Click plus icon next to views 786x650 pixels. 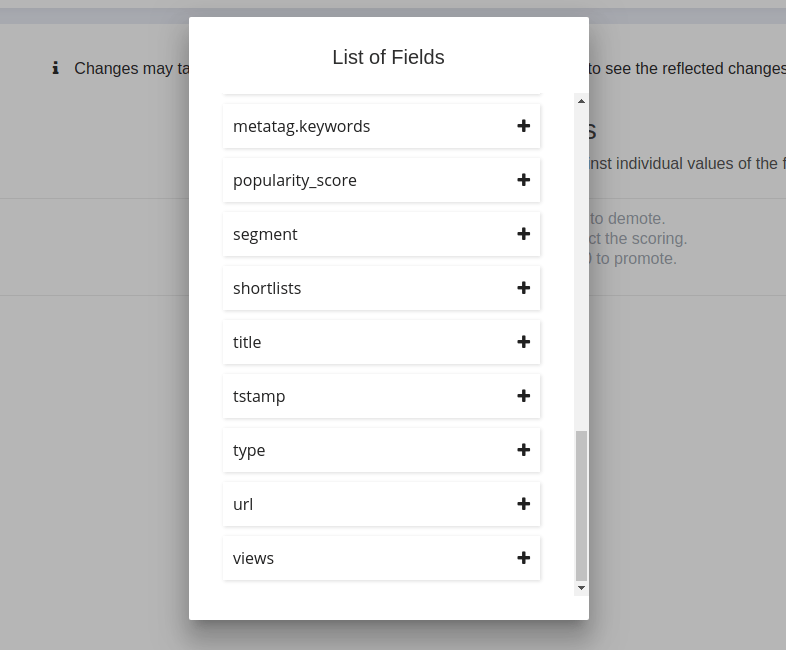click(523, 558)
